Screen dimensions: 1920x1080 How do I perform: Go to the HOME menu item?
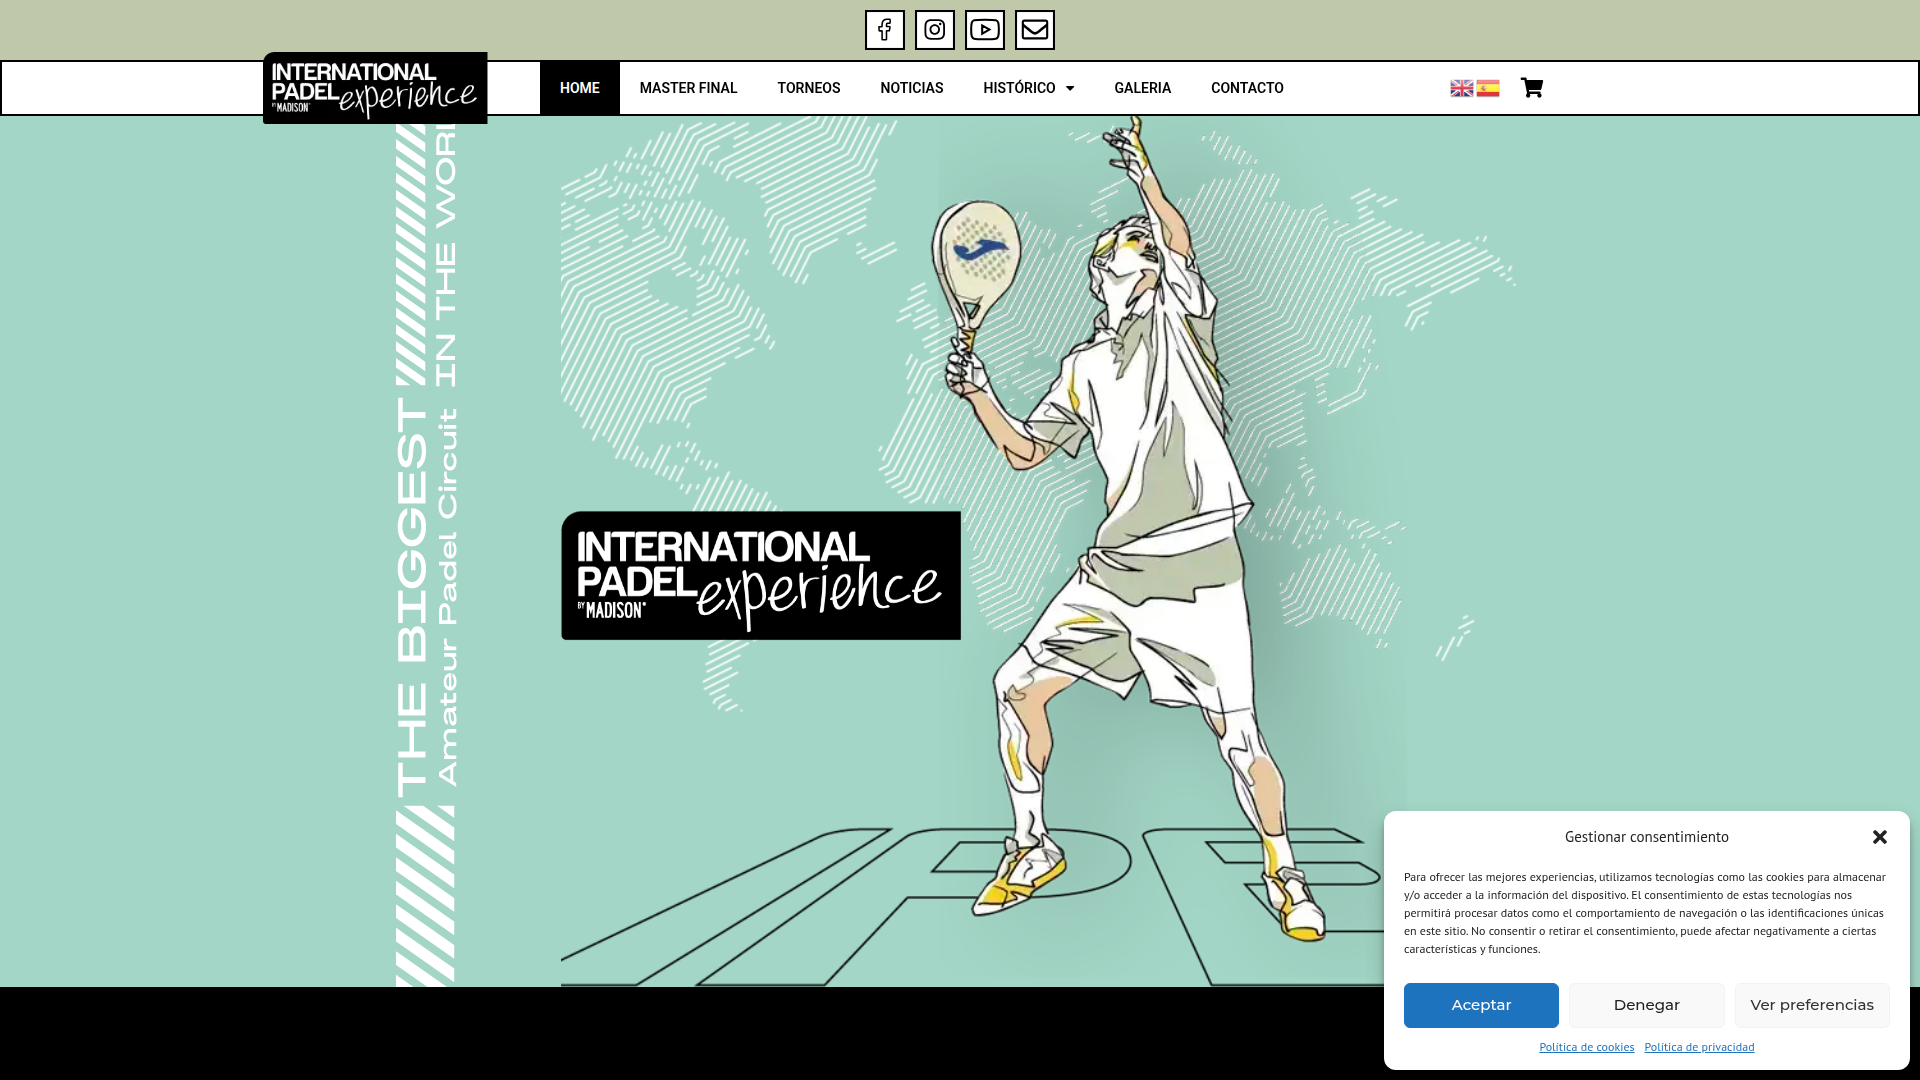579,88
